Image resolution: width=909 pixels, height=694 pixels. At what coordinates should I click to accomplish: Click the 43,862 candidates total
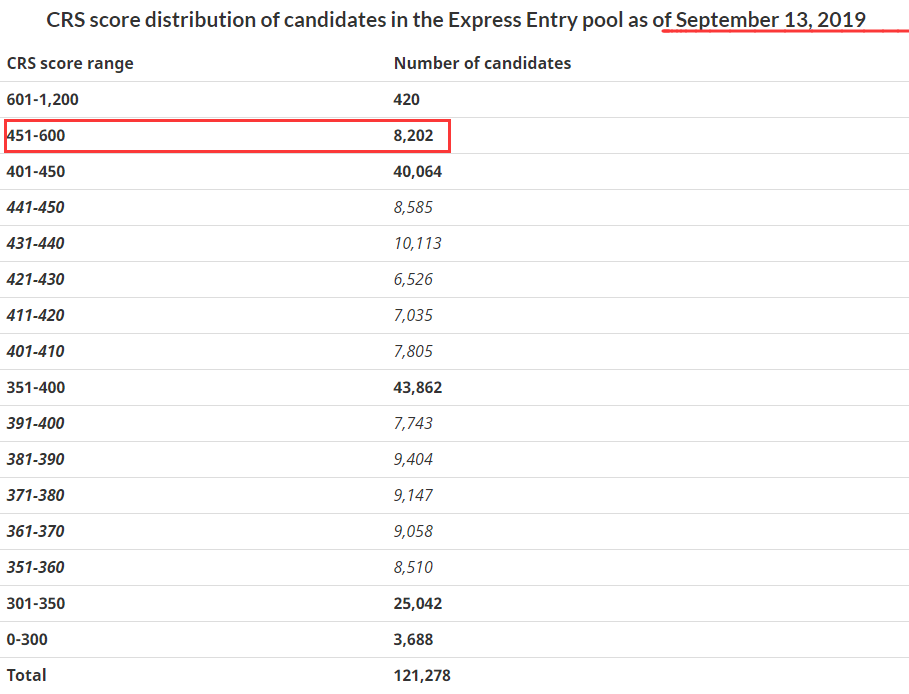point(417,387)
